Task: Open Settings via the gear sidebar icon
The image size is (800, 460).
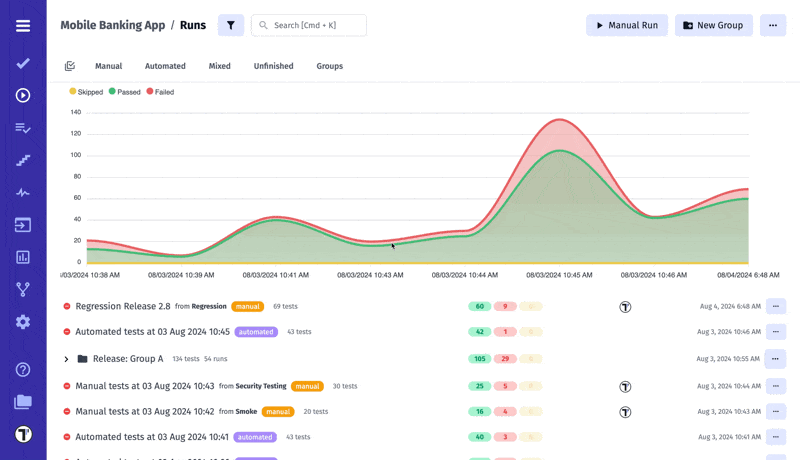Action: tap(23, 322)
